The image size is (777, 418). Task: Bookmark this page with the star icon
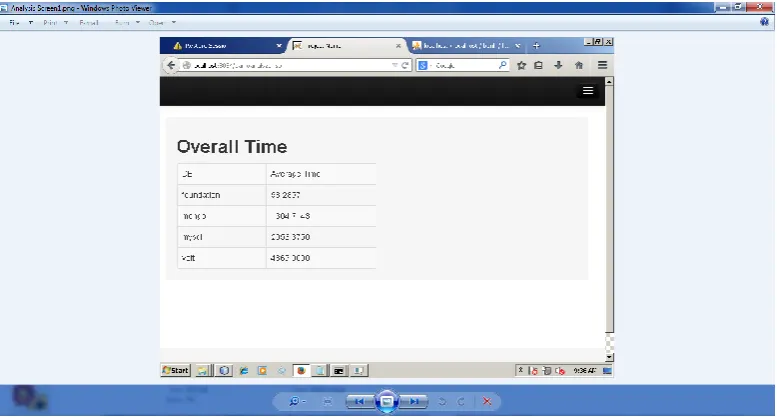pos(521,65)
